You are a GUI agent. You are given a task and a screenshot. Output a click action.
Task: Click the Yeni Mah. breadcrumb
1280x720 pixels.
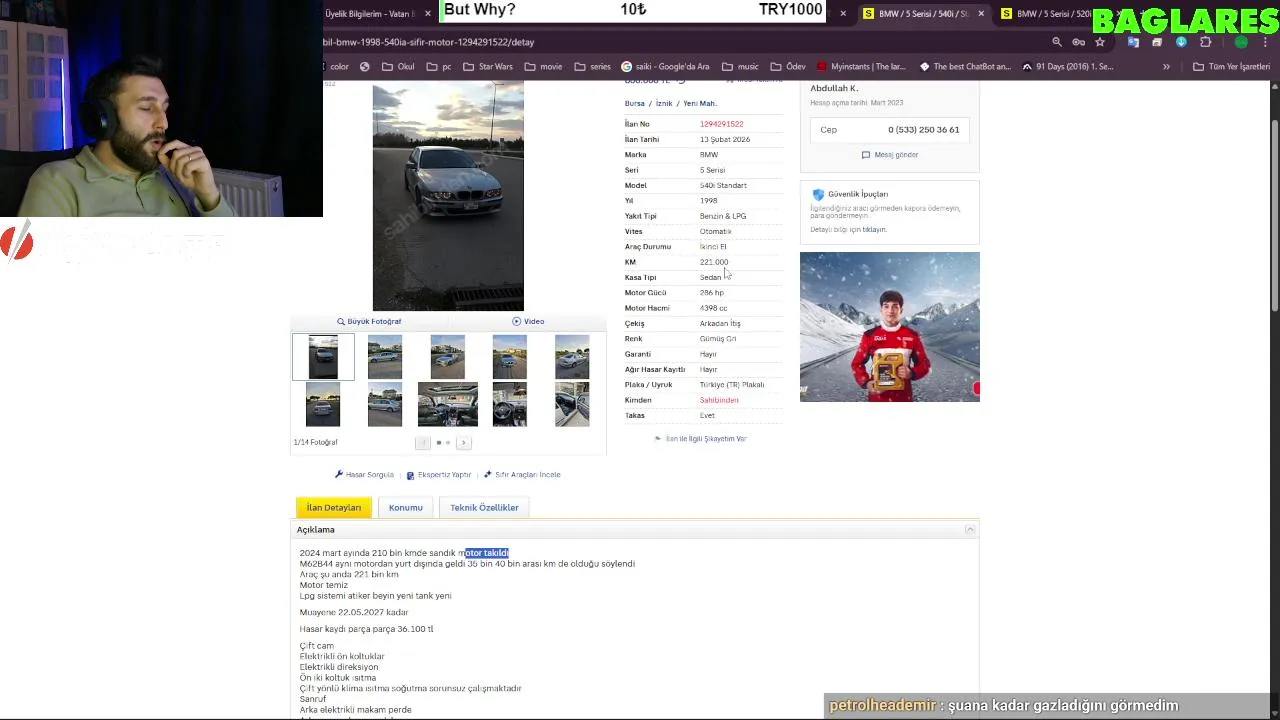(x=699, y=104)
